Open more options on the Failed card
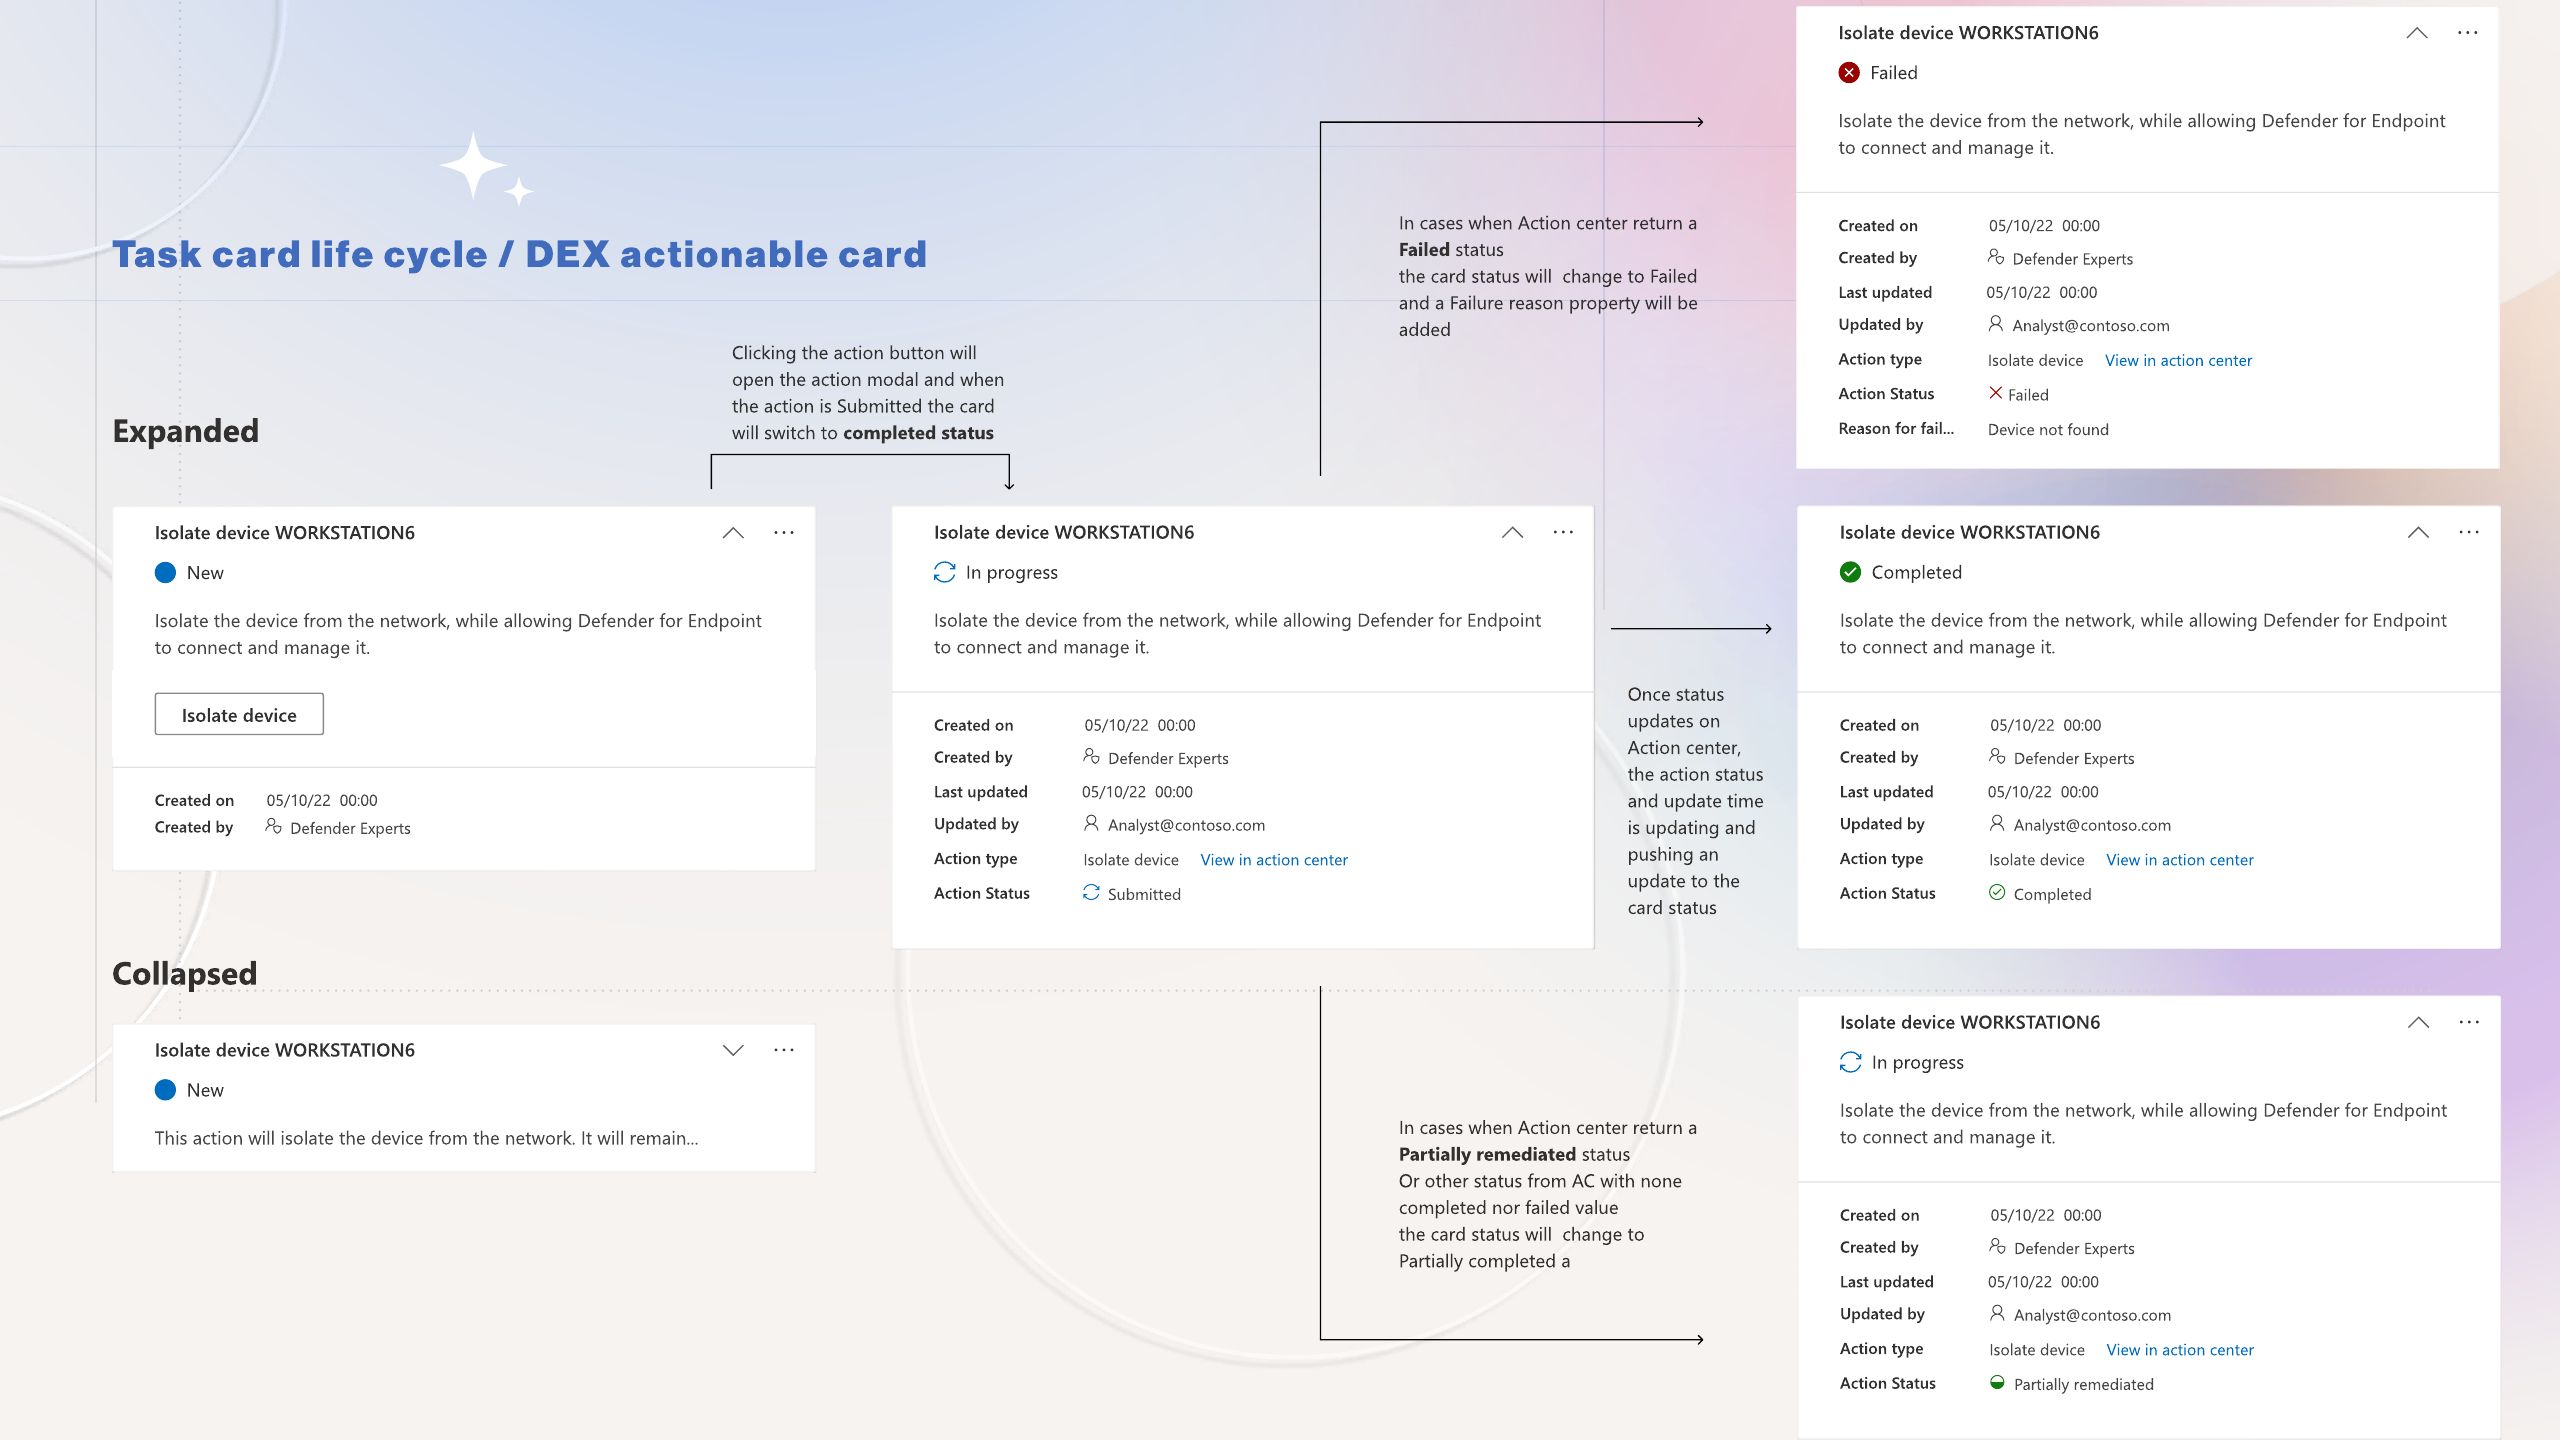2560x1440 pixels. (x=2467, y=33)
